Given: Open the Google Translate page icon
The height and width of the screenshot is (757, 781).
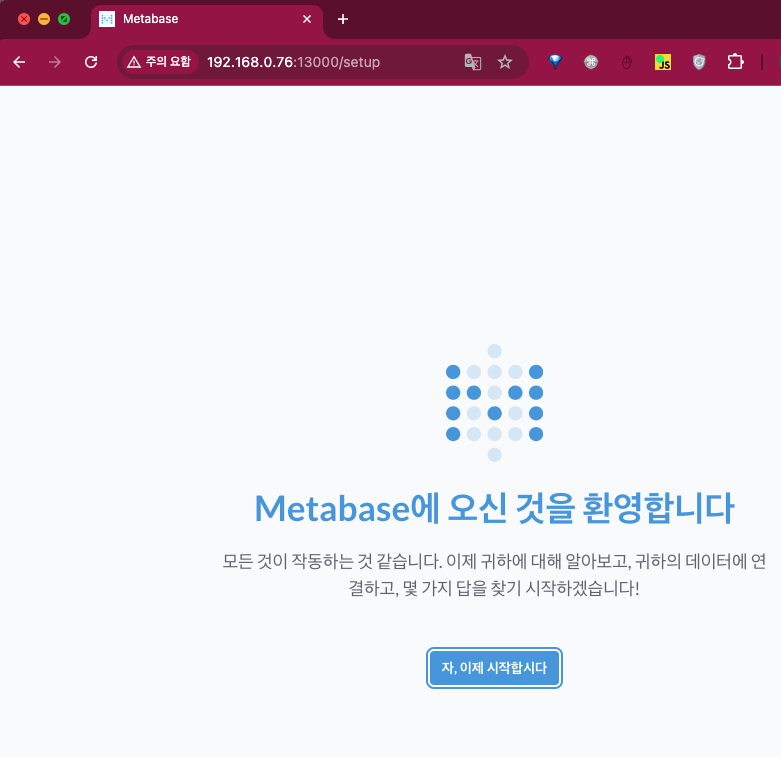Looking at the screenshot, I should (473, 62).
